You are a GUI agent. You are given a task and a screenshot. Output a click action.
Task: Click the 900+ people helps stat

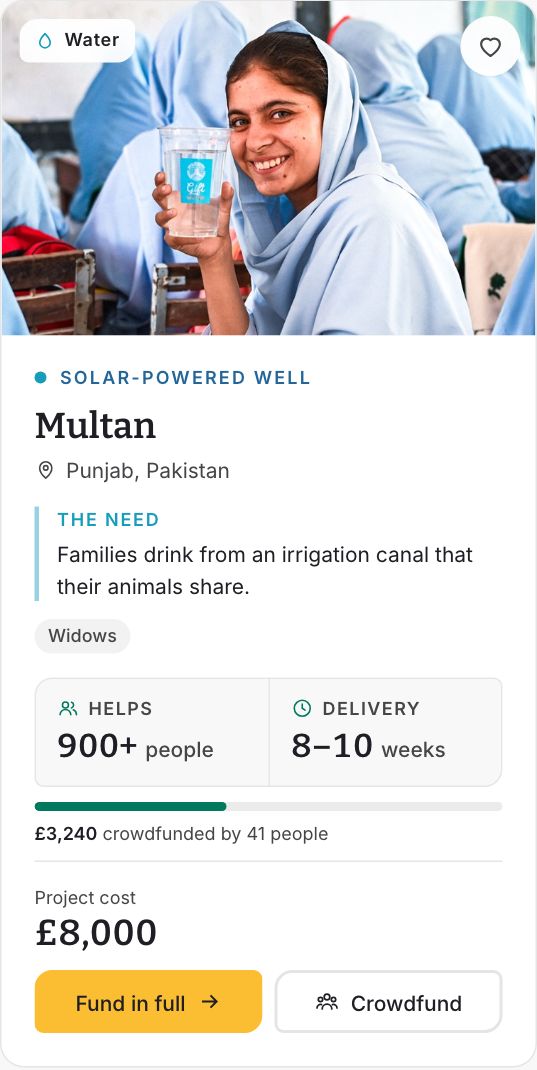point(135,746)
